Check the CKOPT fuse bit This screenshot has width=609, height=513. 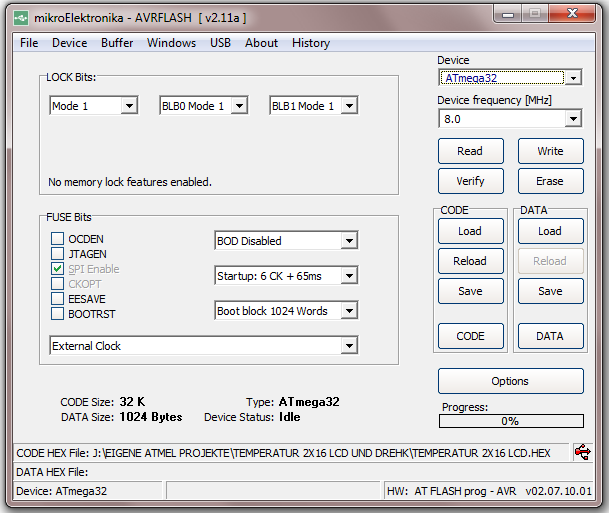(57, 284)
